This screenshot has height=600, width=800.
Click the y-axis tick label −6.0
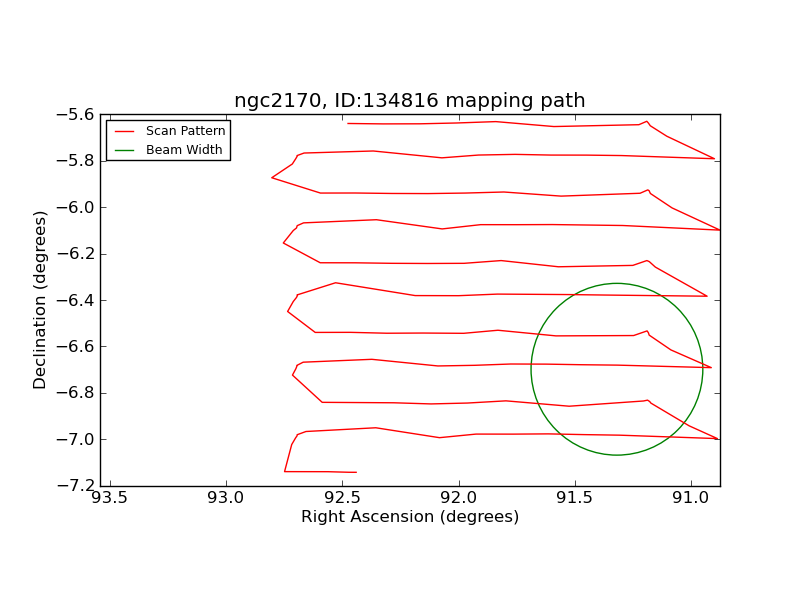(75, 207)
